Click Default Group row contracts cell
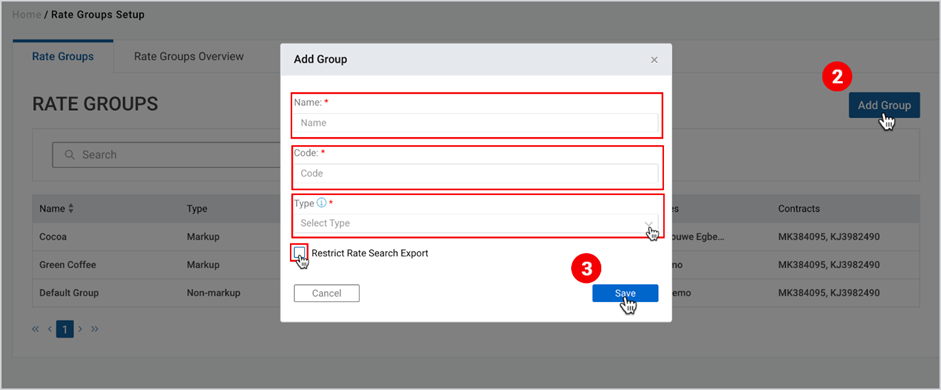Image resolution: width=941 pixels, height=390 pixels. pos(829,293)
